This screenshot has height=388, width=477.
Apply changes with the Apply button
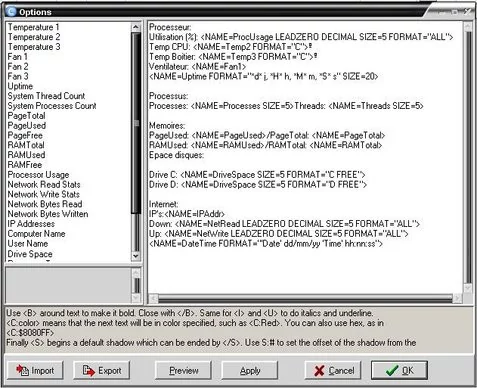coord(250,370)
